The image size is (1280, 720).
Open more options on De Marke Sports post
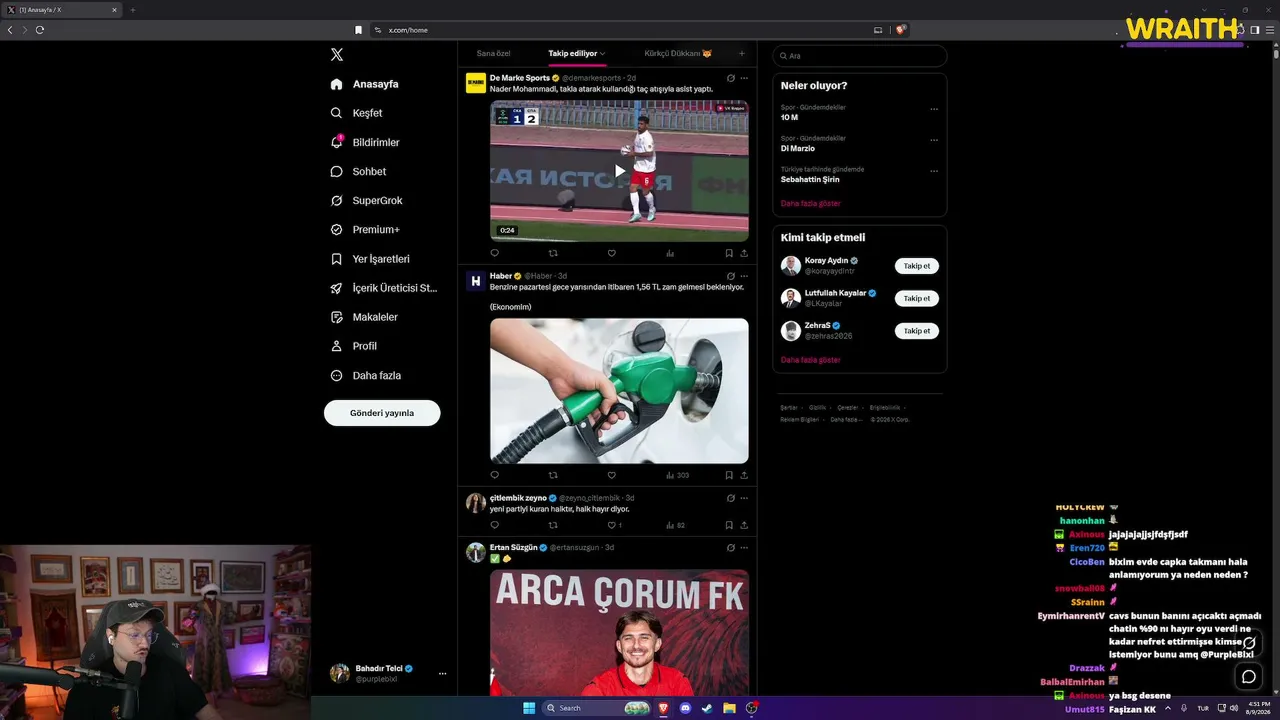pos(744,78)
